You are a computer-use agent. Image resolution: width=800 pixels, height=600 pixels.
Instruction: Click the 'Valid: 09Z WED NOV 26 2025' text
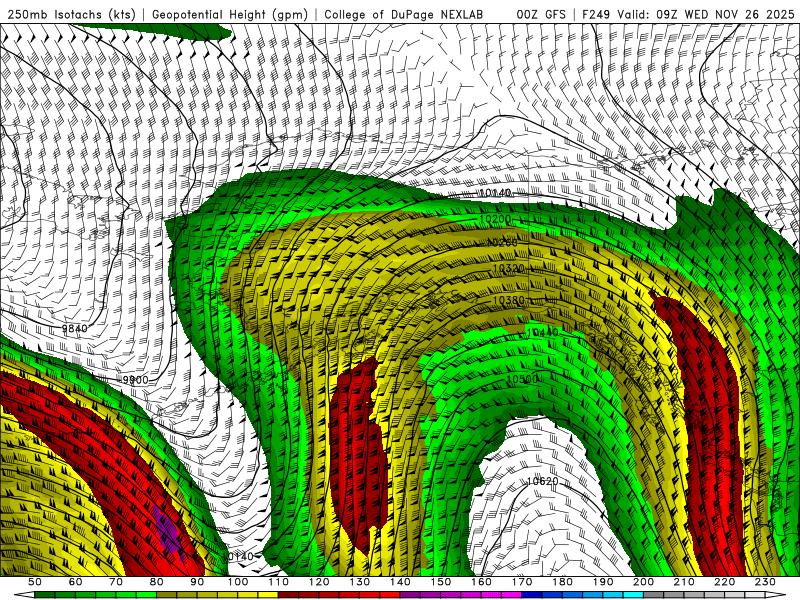click(x=706, y=15)
